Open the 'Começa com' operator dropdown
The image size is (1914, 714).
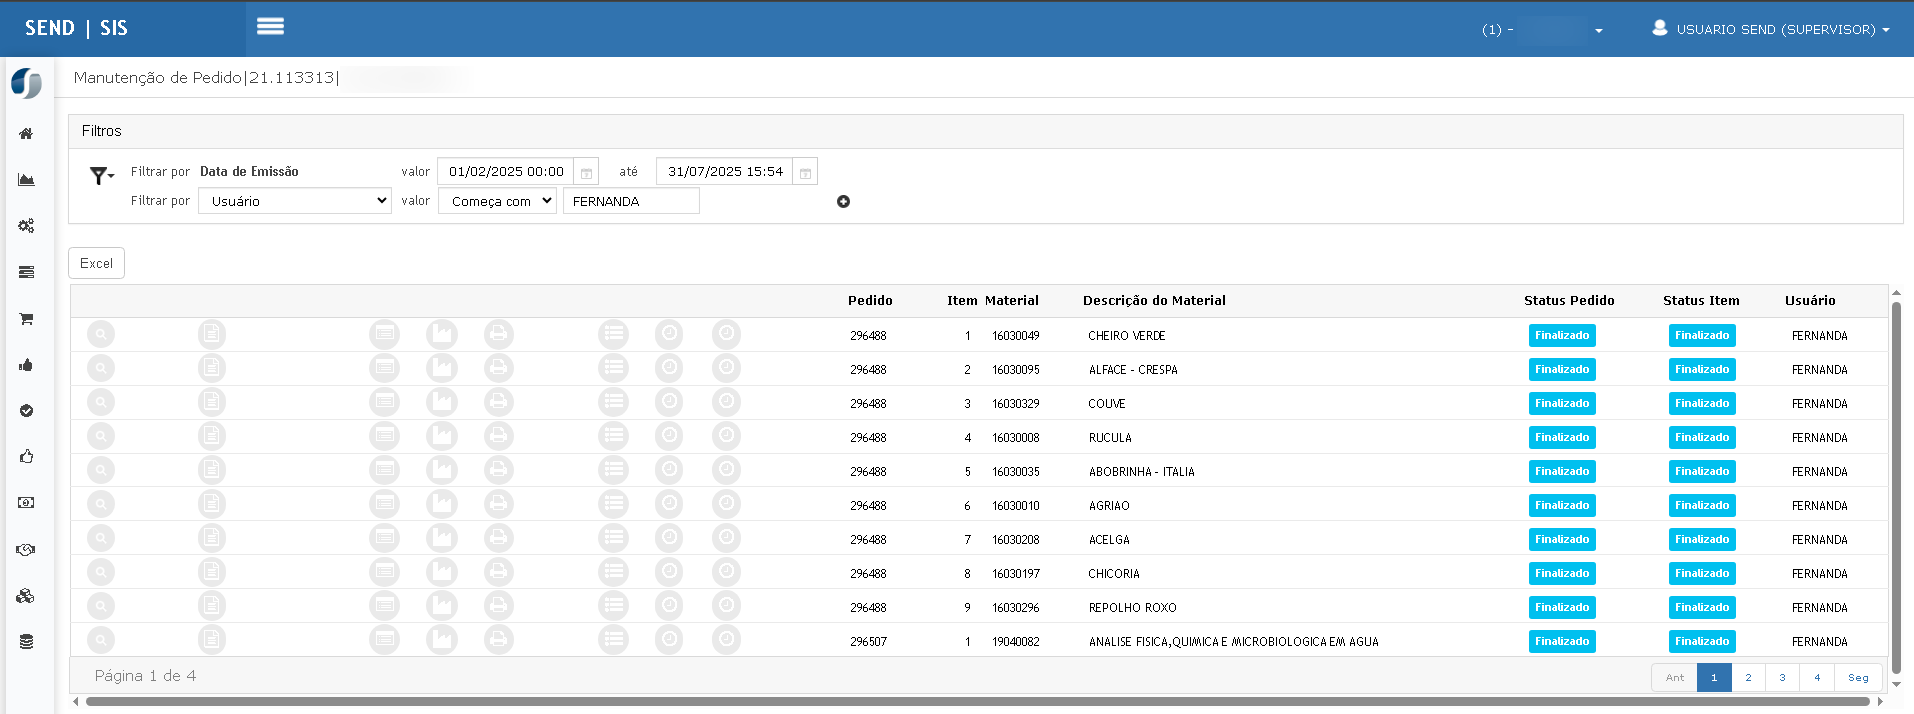pos(497,201)
